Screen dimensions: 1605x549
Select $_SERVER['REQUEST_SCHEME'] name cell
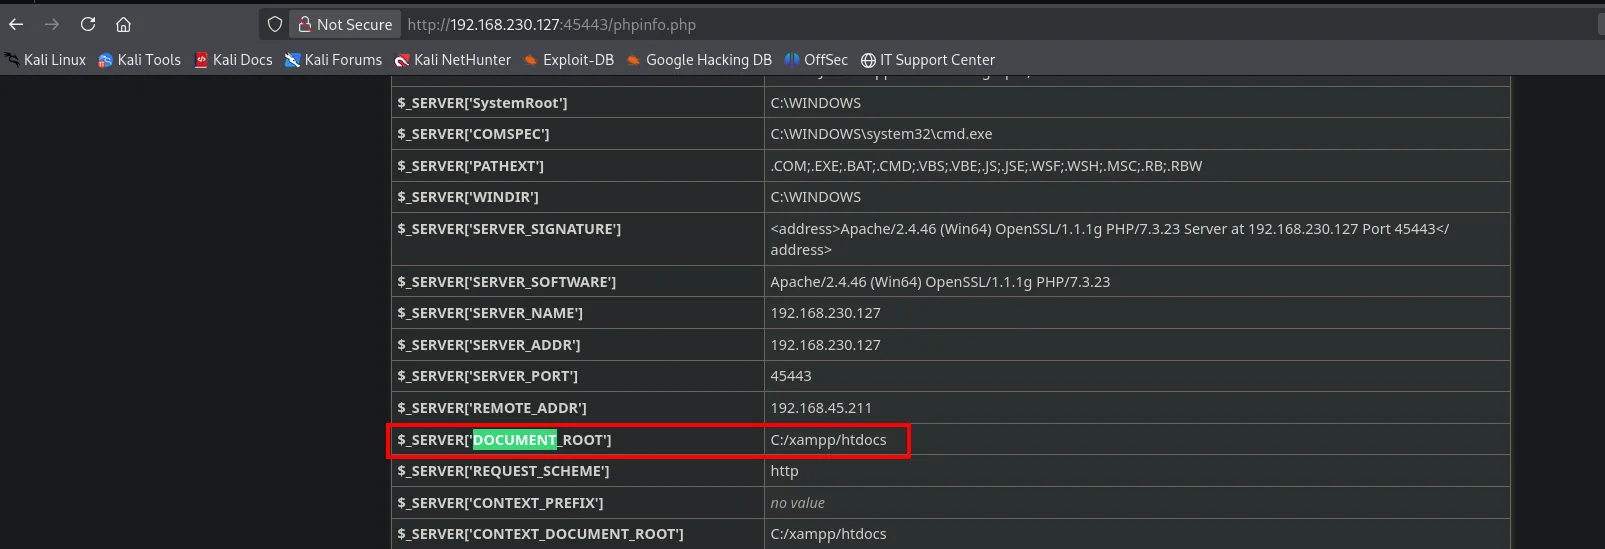[578, 471]
